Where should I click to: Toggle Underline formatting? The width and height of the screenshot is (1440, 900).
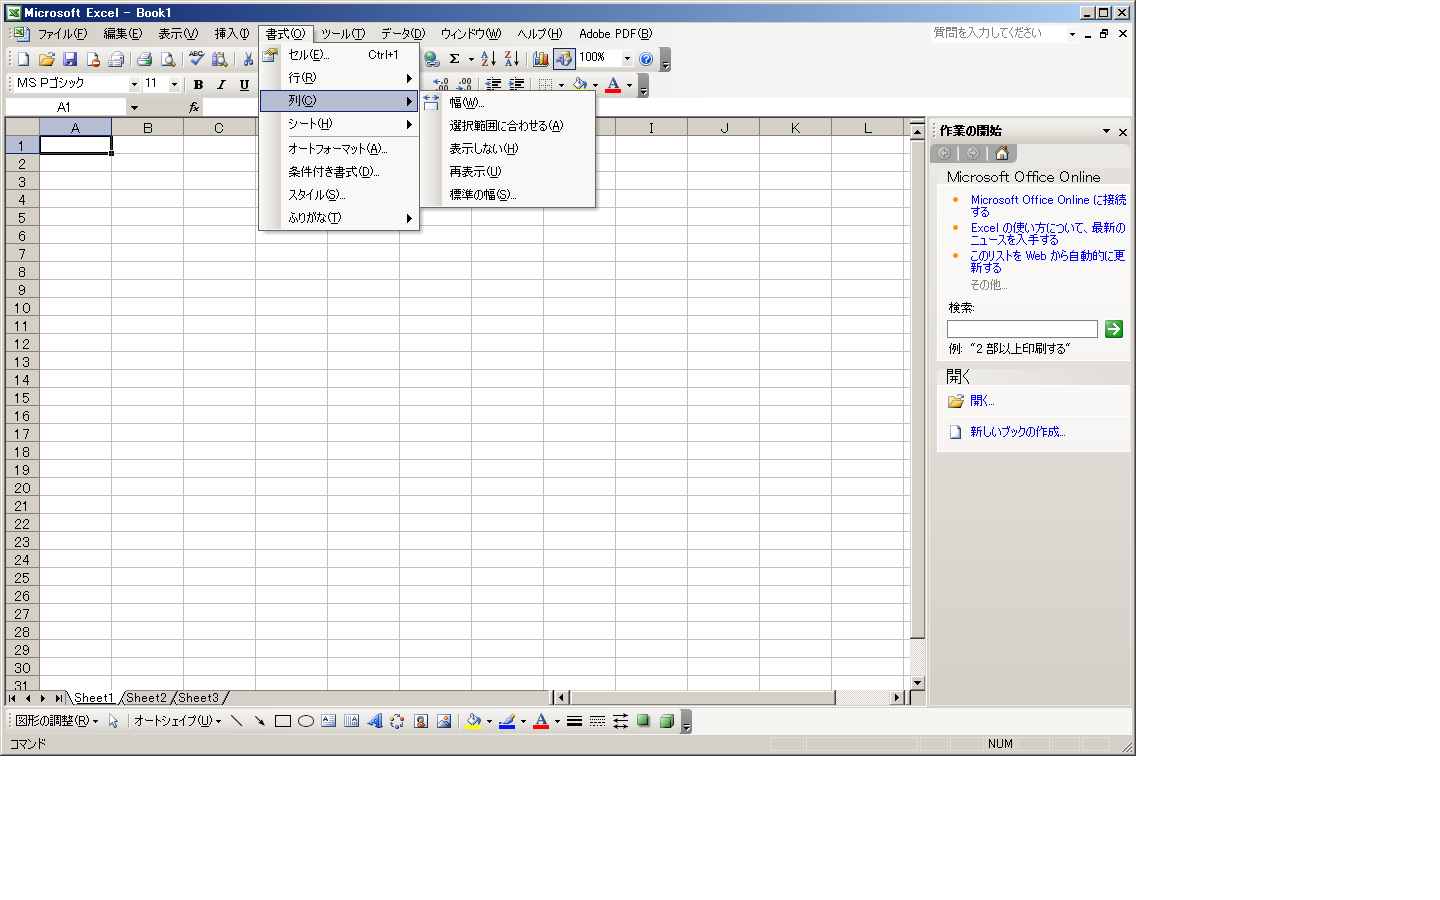244,85
